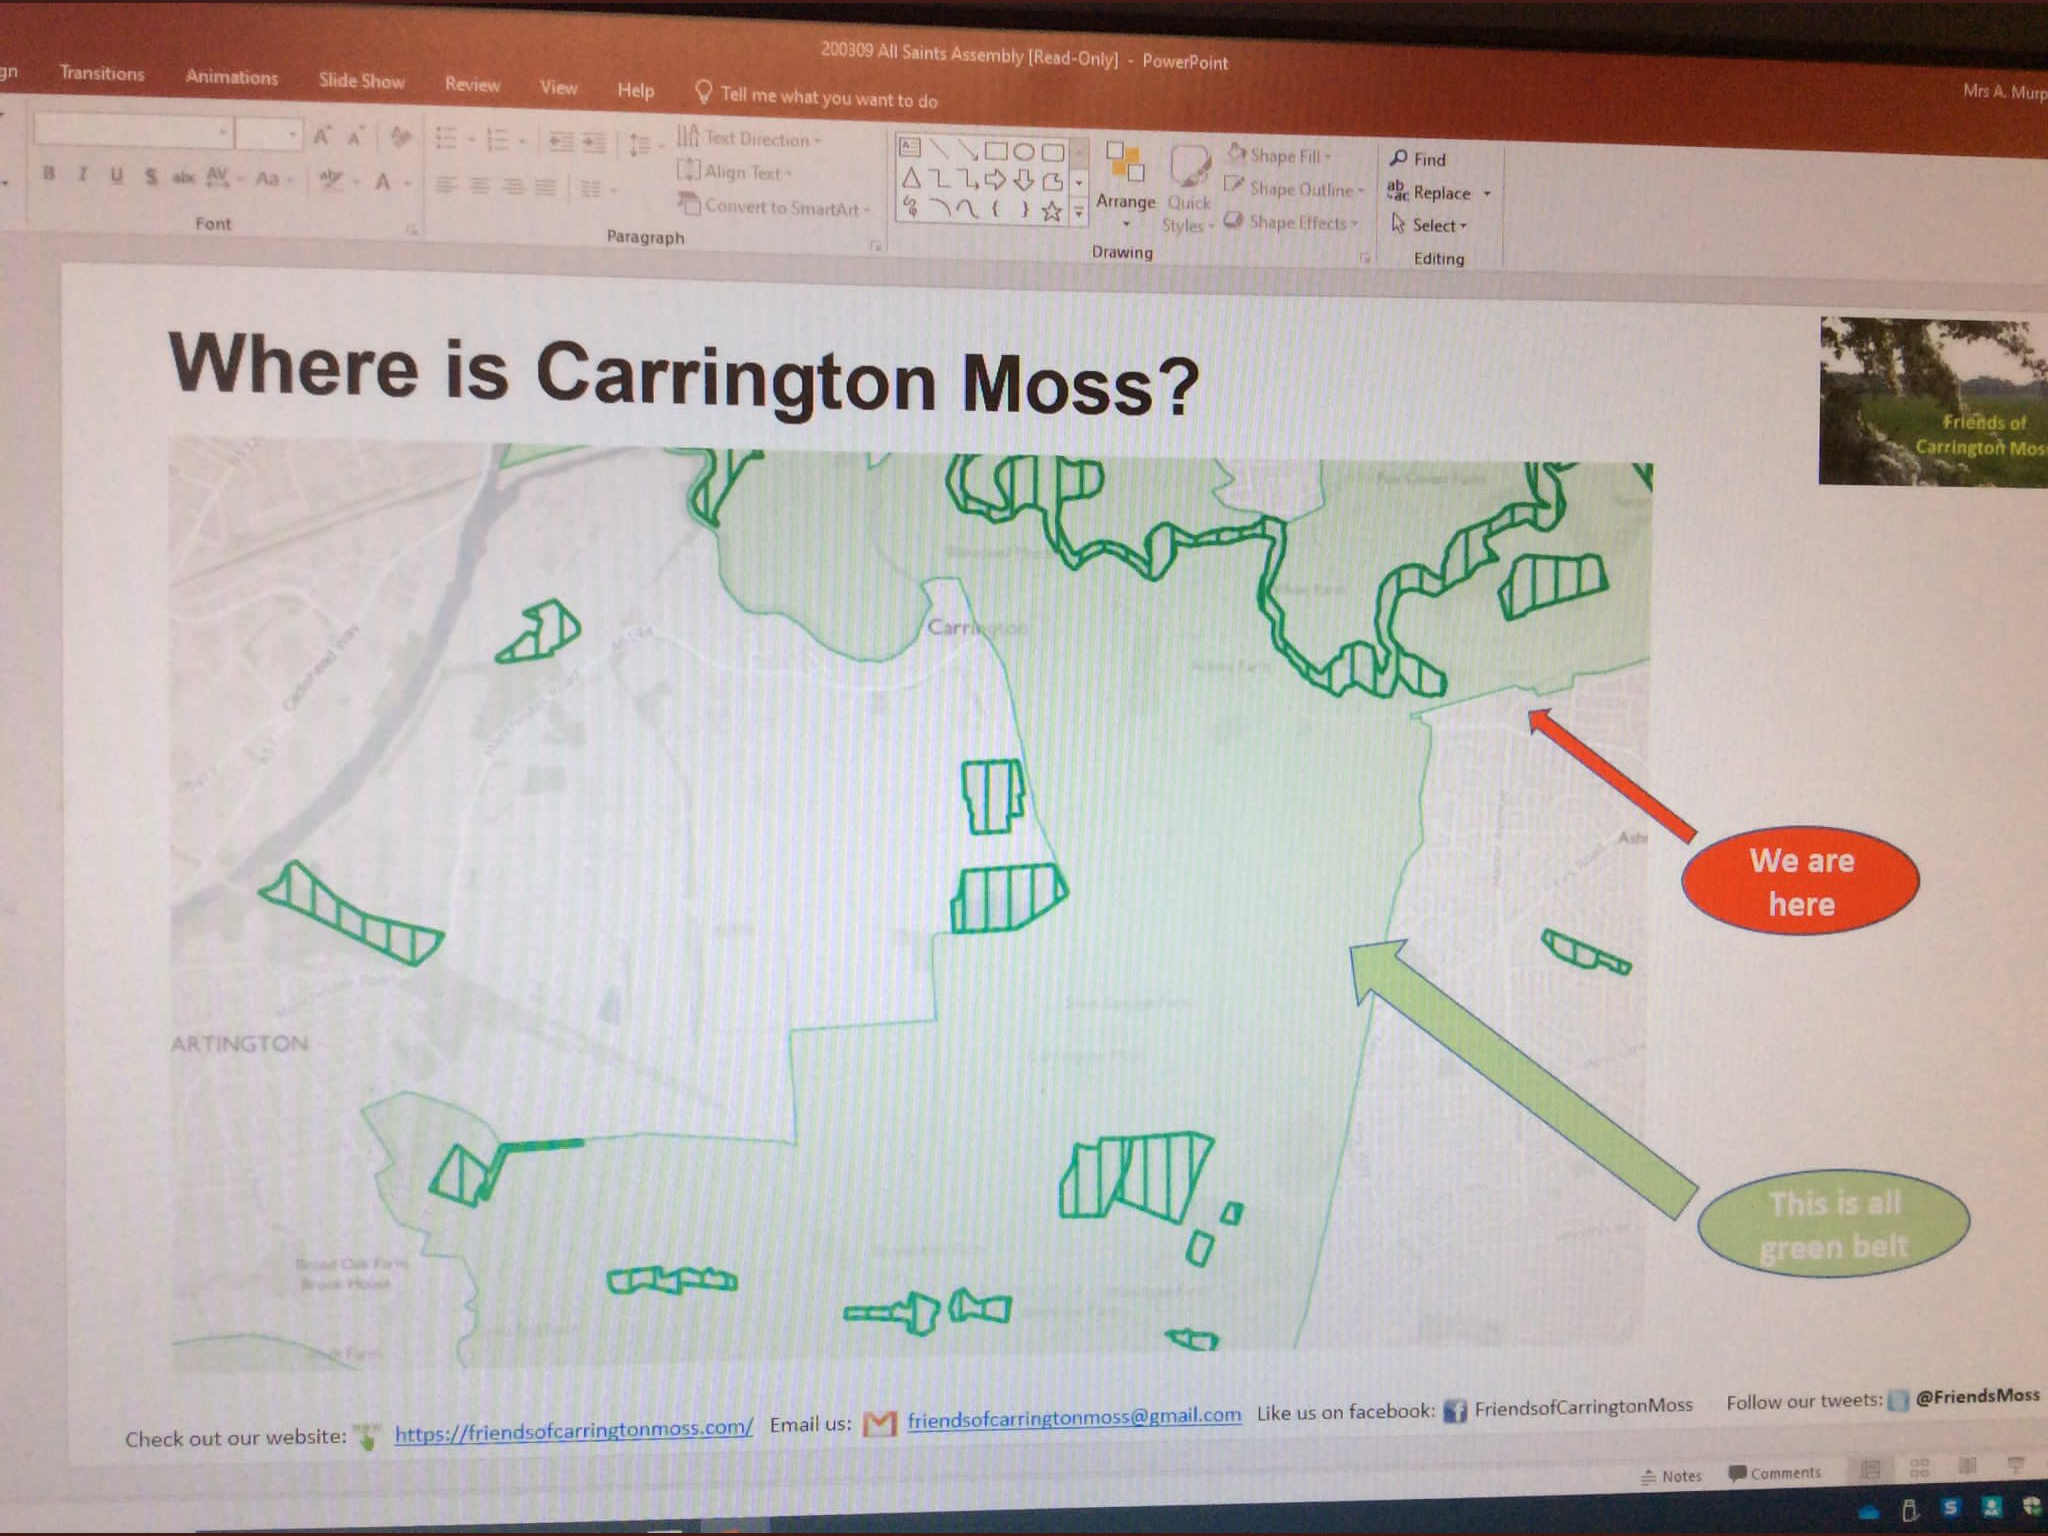Align text left in Paragraph group
Image resolution: width=2048 pixels, height=1536 pixels.
446,185
